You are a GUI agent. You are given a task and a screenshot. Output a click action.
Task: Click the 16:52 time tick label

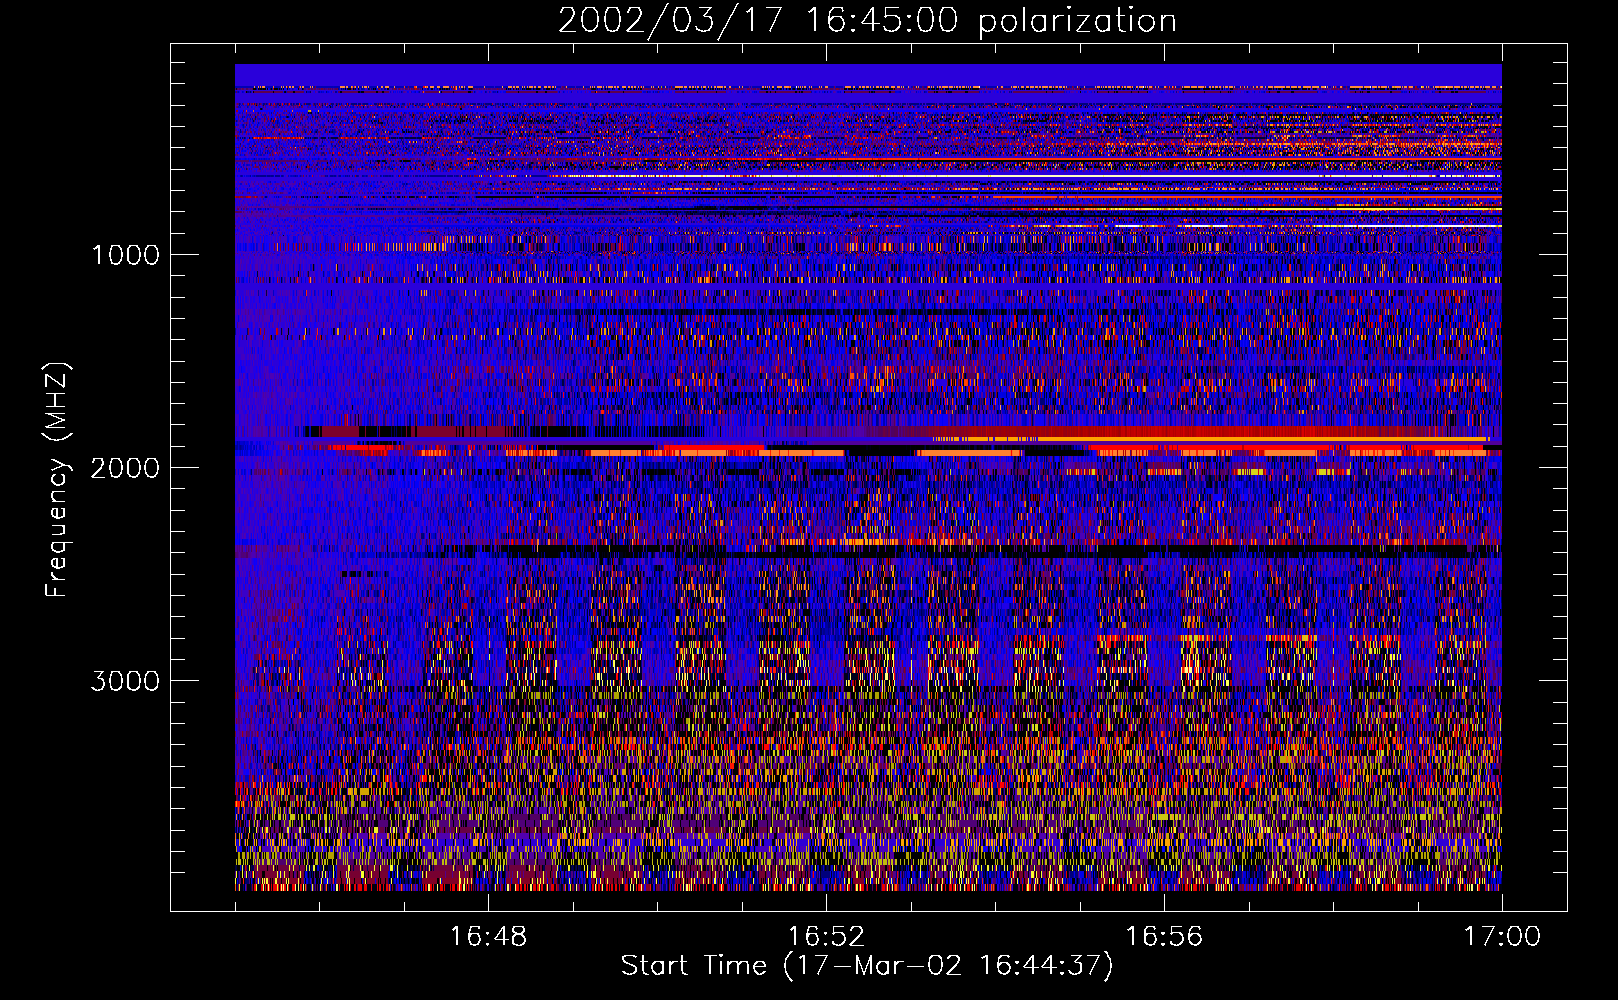[826, 937]
